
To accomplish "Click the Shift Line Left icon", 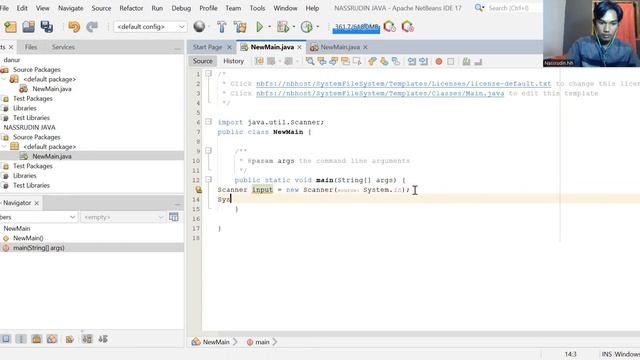I will 411,61.
